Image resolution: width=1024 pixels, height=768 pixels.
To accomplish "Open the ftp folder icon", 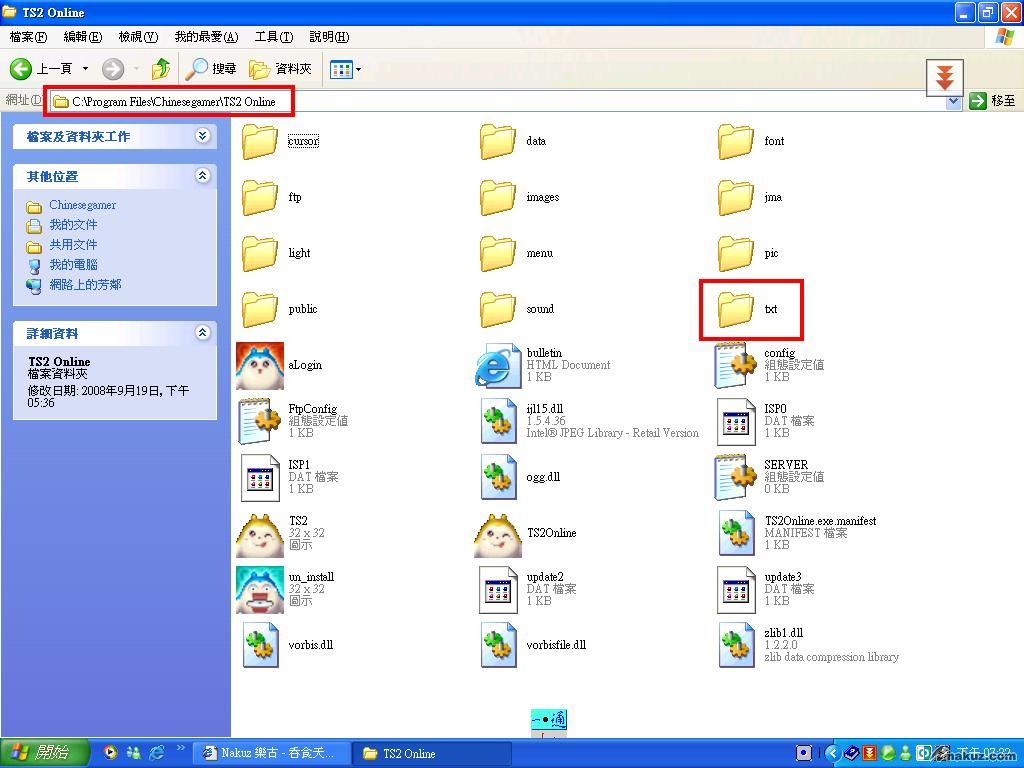I will [x=260, y=197].
